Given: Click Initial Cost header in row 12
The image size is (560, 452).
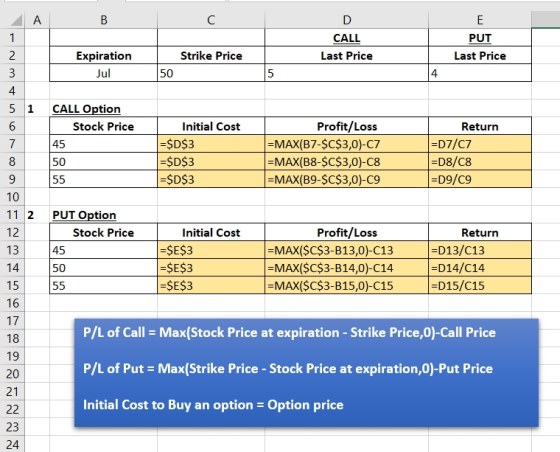Looking at the screenshot, I should point(211,232).
